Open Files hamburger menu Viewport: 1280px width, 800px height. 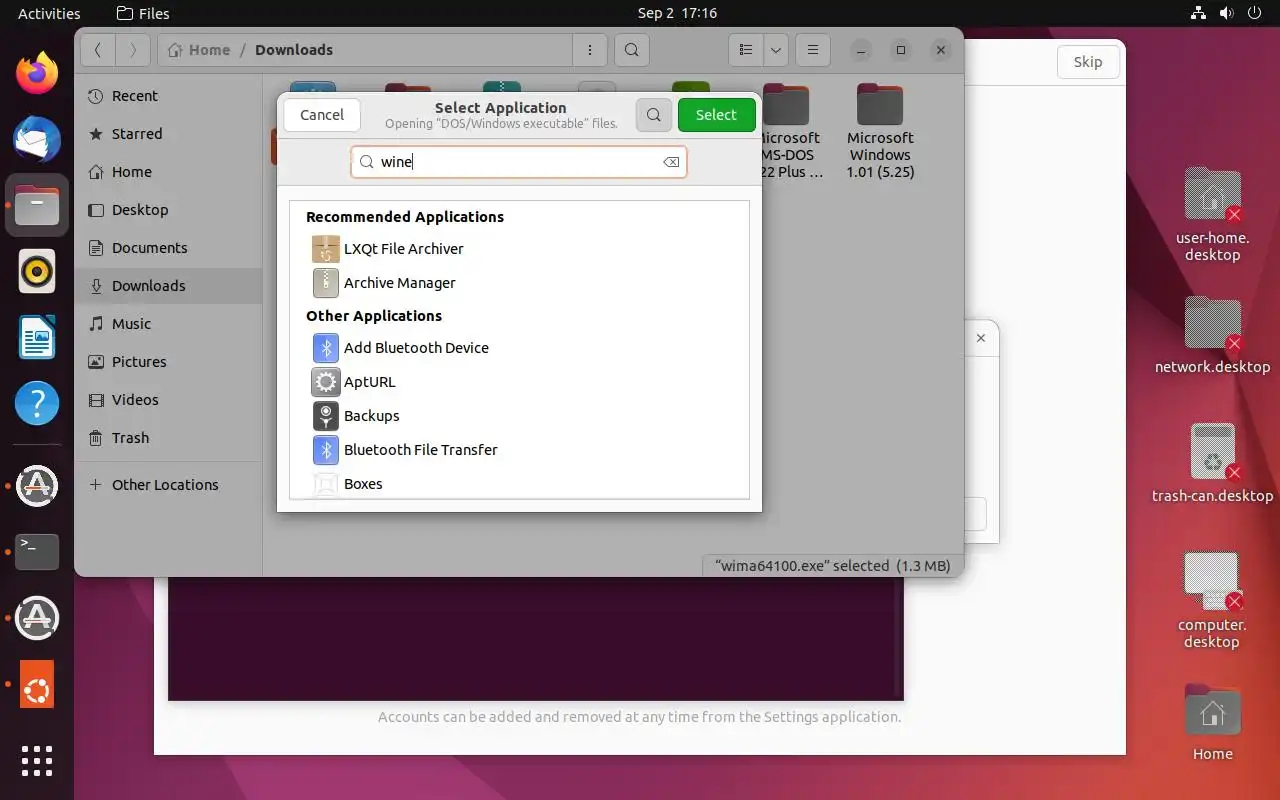pos(813,50)
